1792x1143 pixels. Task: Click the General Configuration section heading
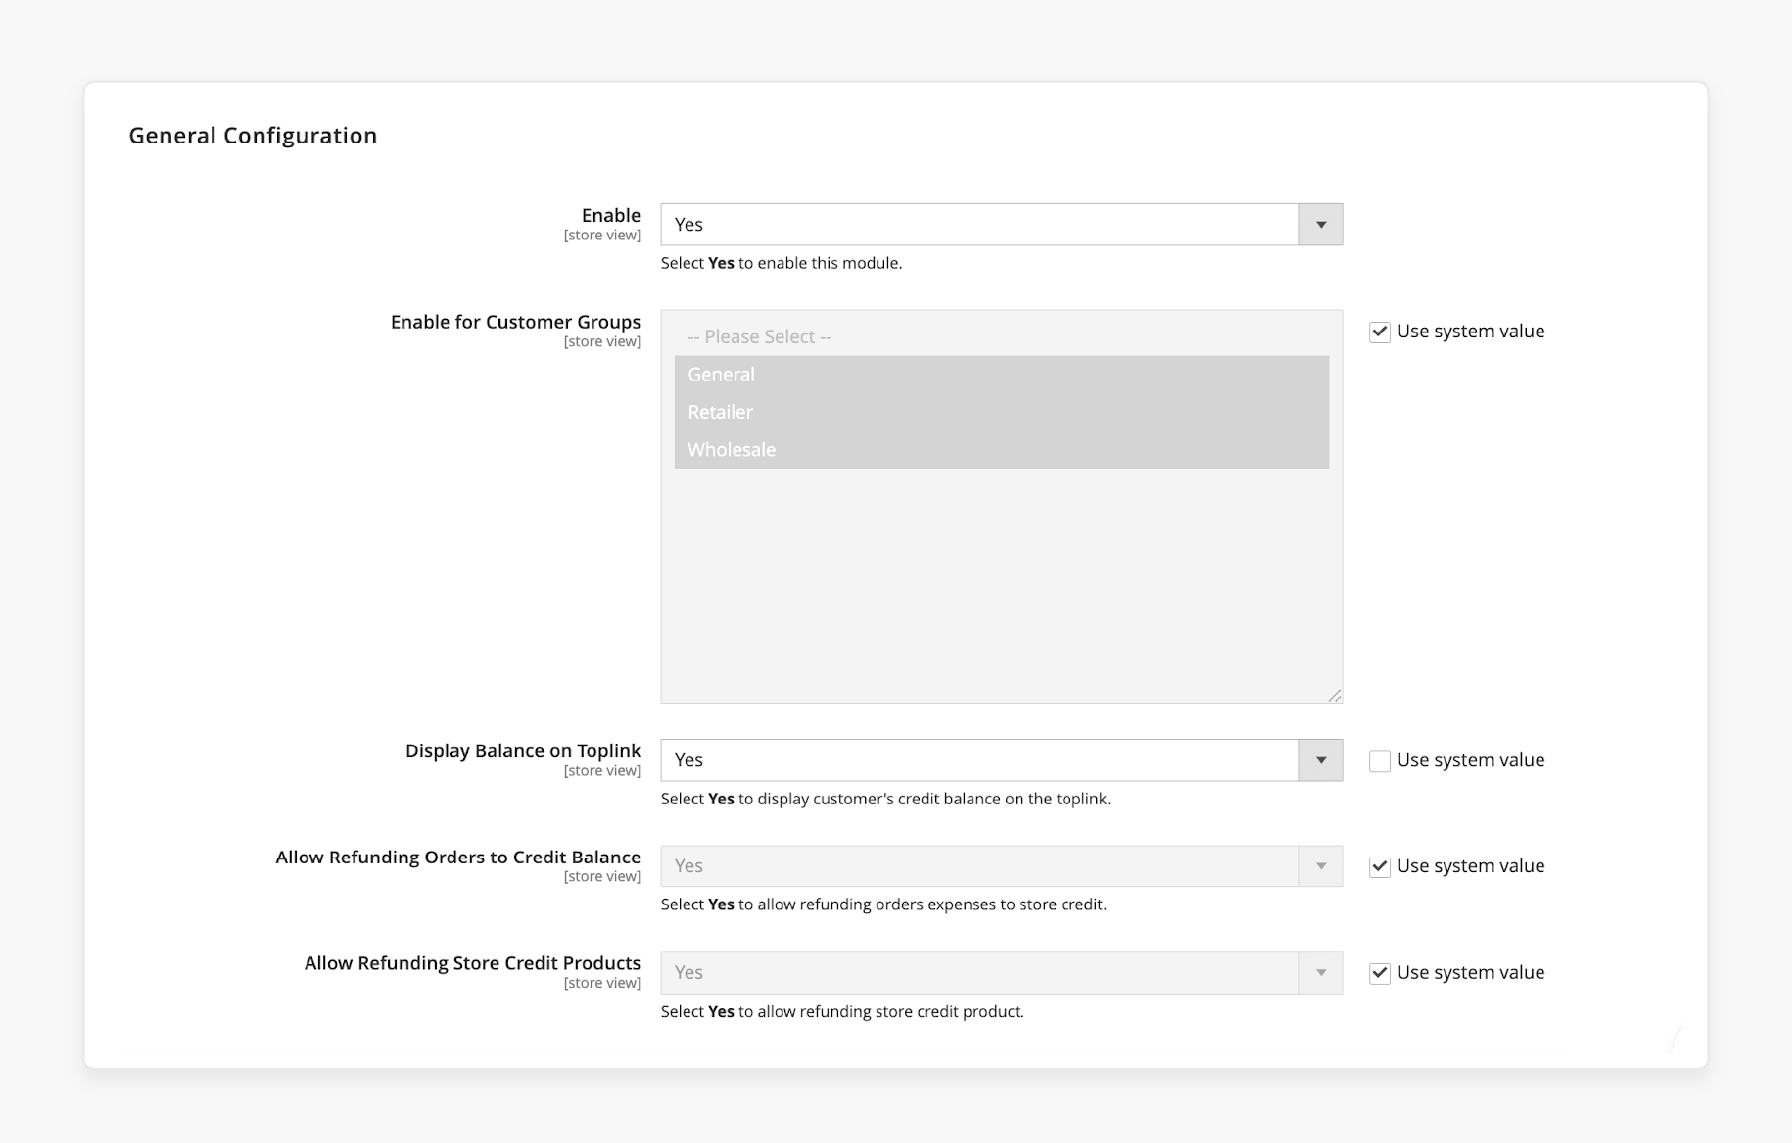[x=253, y=135]
